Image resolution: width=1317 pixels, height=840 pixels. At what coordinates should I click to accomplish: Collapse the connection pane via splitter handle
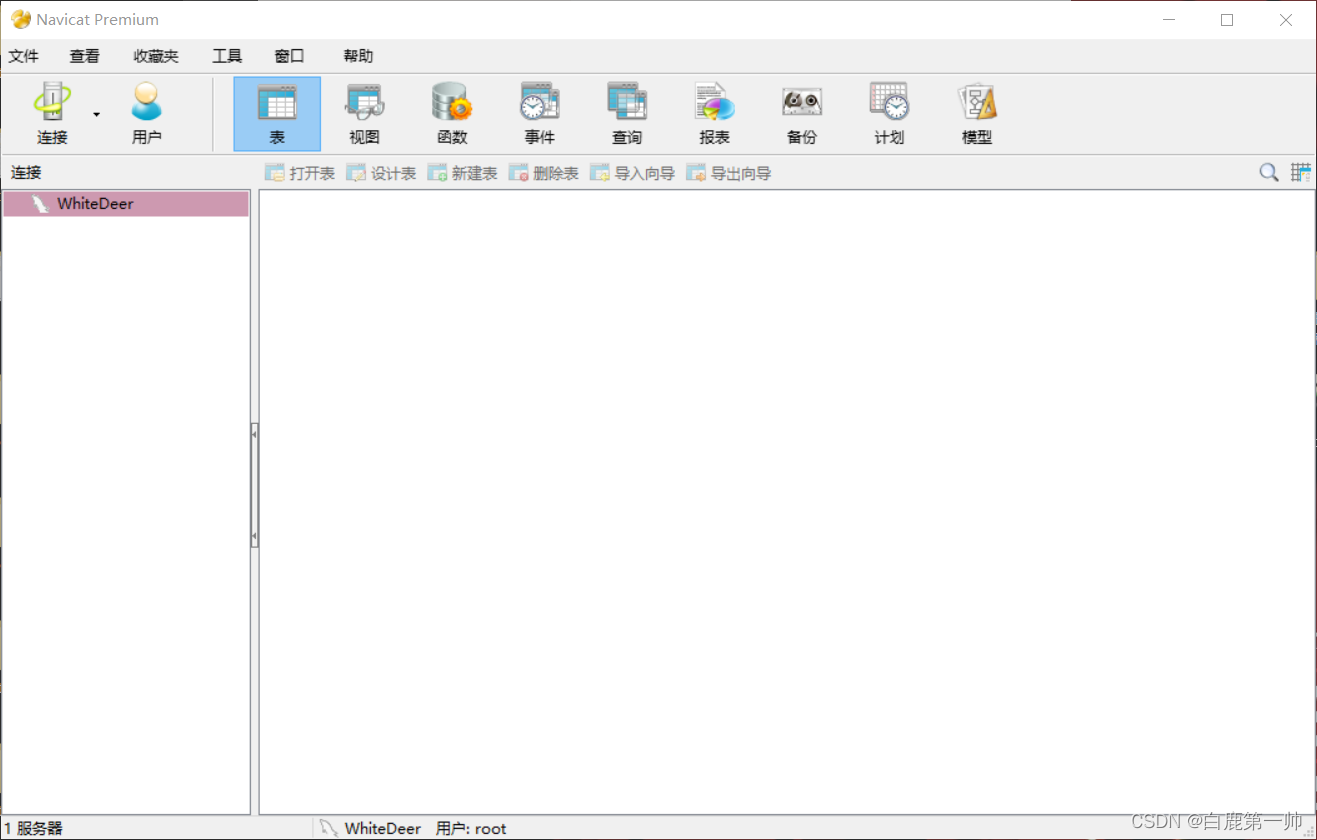click(254, 485)
